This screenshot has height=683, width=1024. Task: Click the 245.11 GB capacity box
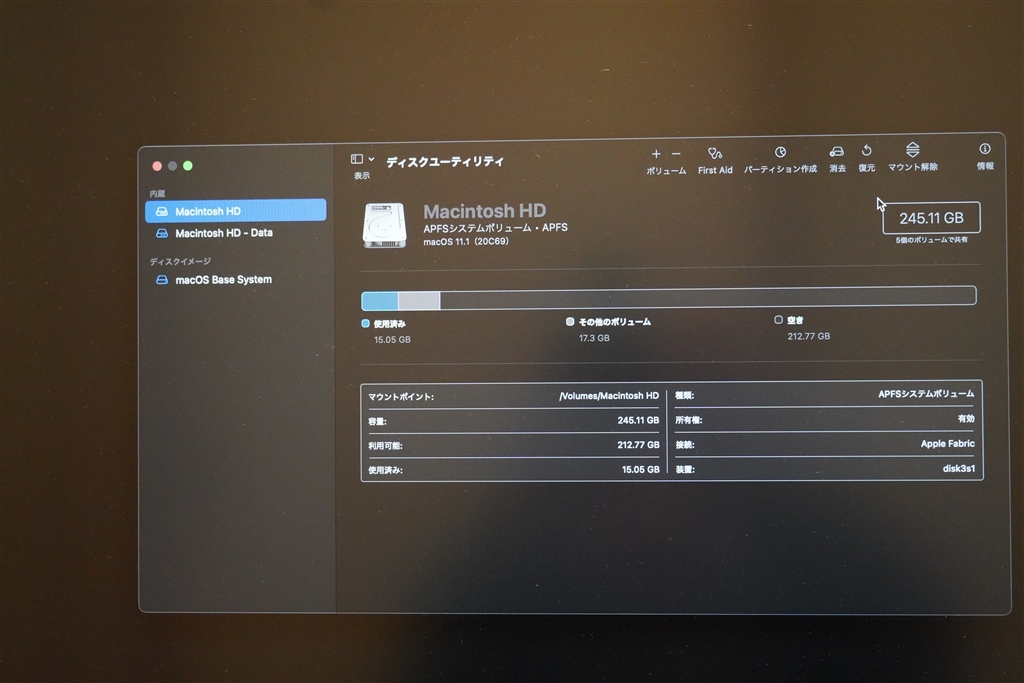(x=931, y=218)
